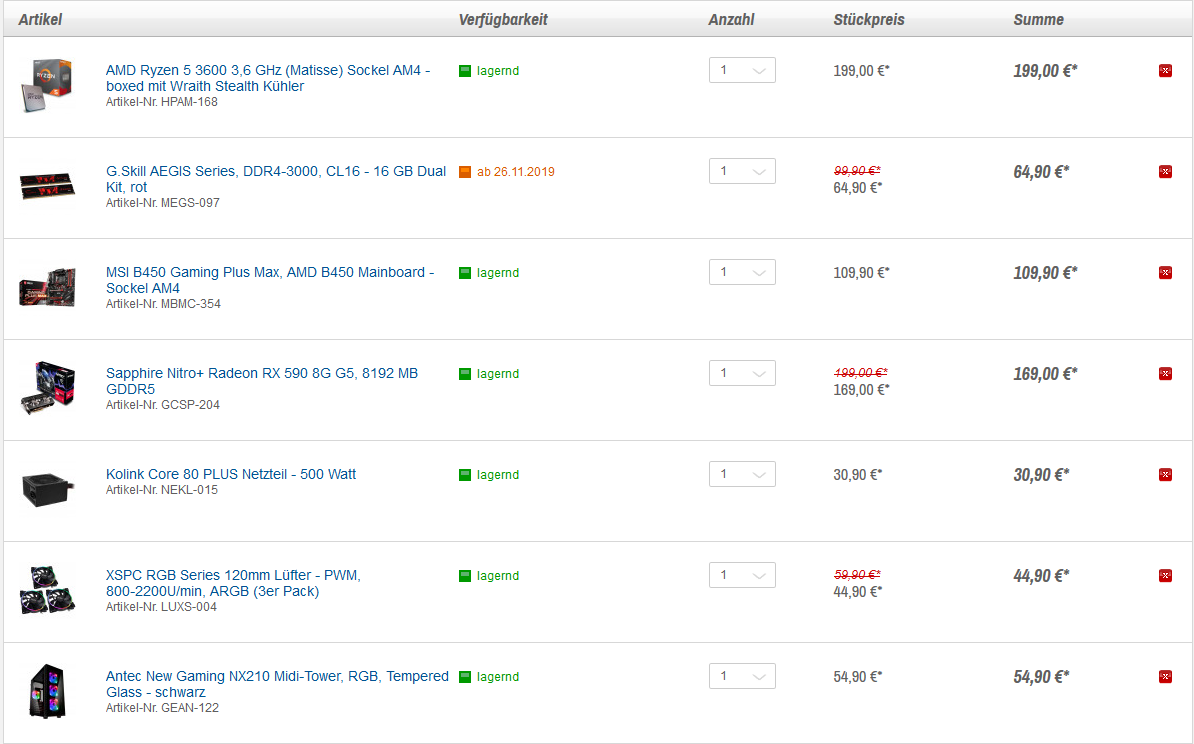Click green stock icon for Ryzen 5 3600
This screenshot has width=1194, height=744.
point(465,71)
